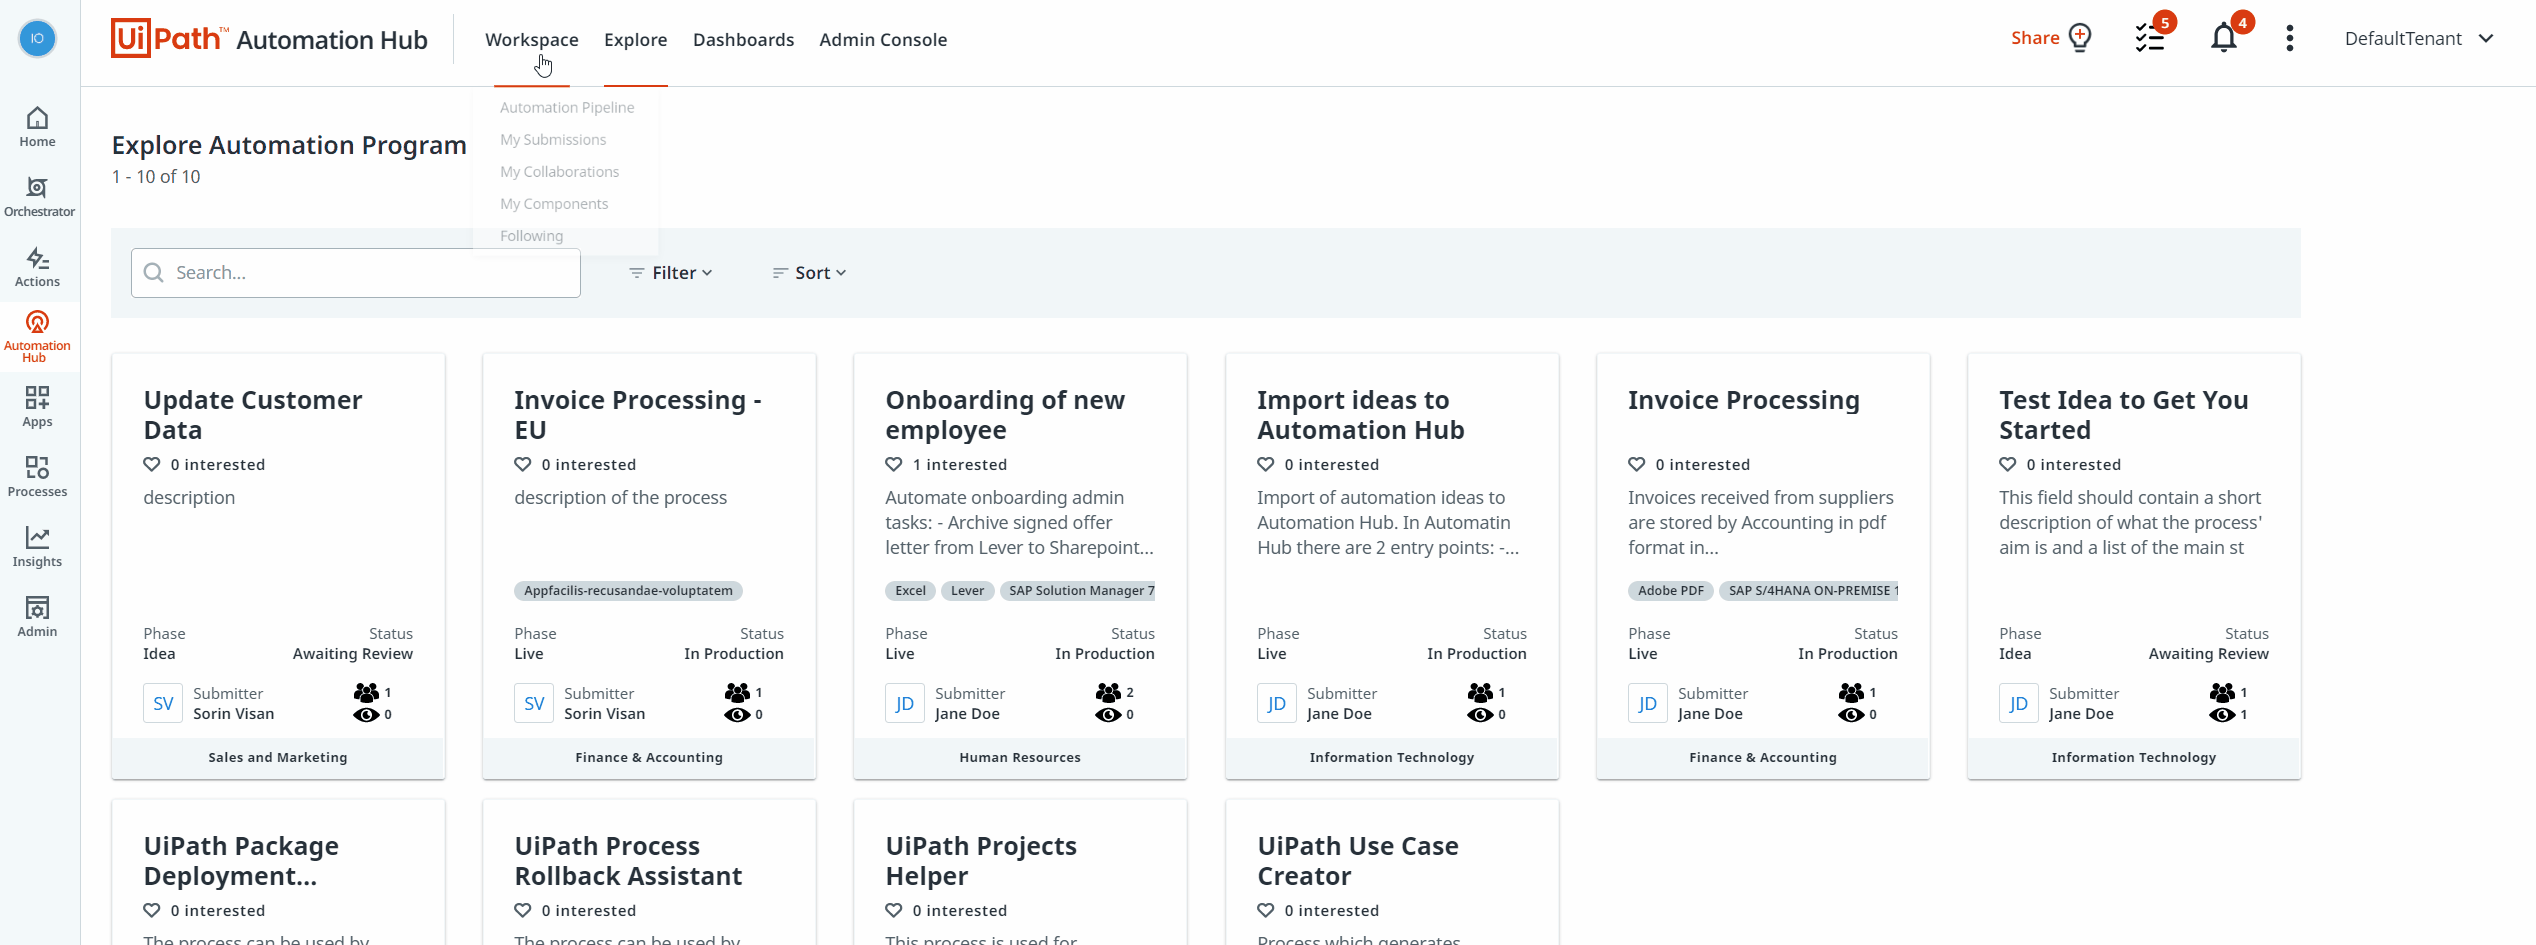Click eye icon on Invoice Processing - EU card
Screen dimensions: 2536x945
[737, 714]
